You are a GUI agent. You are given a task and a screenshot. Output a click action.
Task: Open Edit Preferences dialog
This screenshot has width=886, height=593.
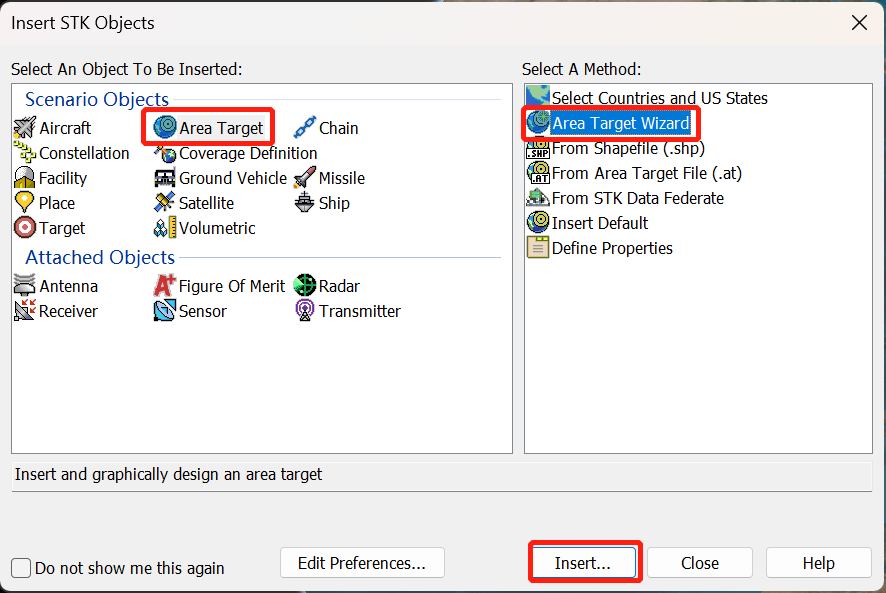tap(362, 563)
